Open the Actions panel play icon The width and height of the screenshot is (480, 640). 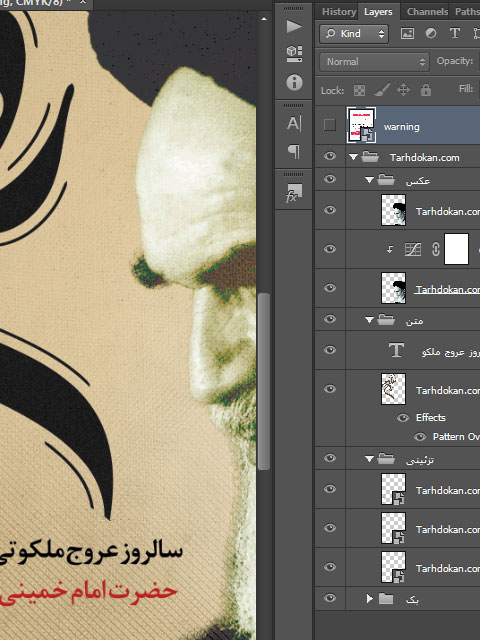tap(294, 27)
